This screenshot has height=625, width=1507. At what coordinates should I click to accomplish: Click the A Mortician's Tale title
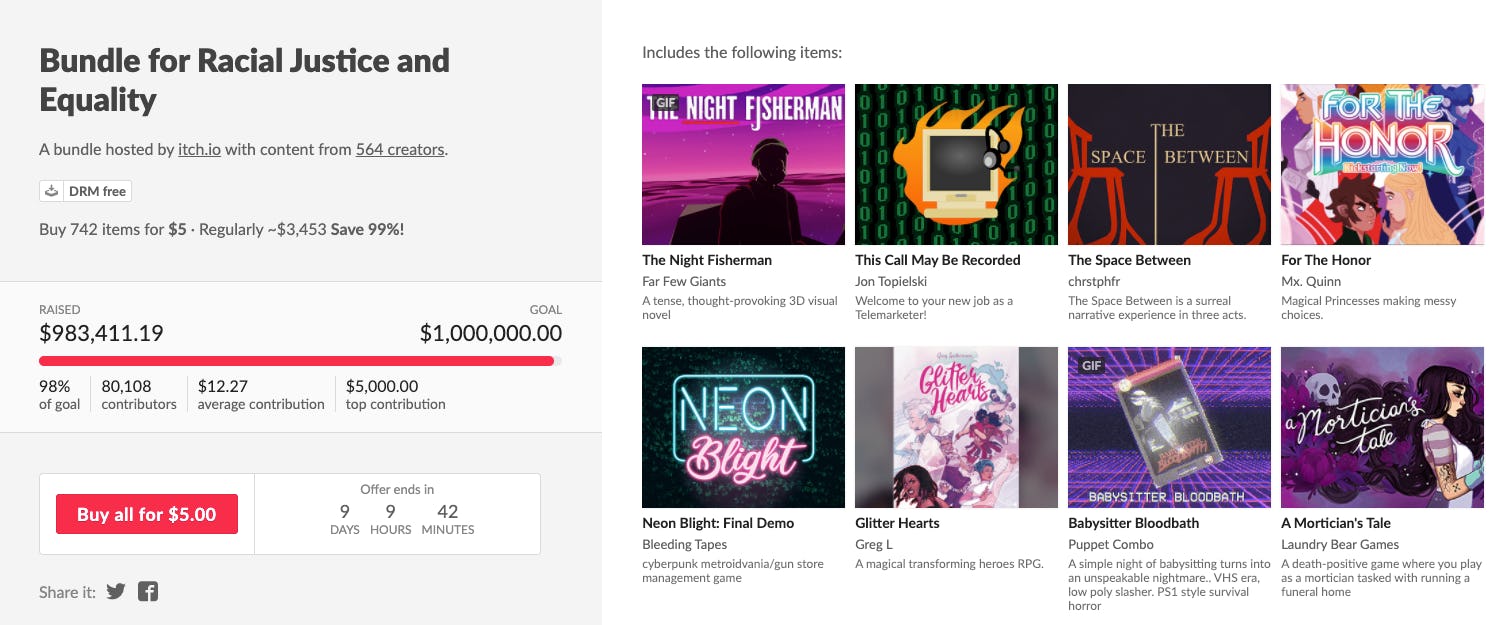1336,523
